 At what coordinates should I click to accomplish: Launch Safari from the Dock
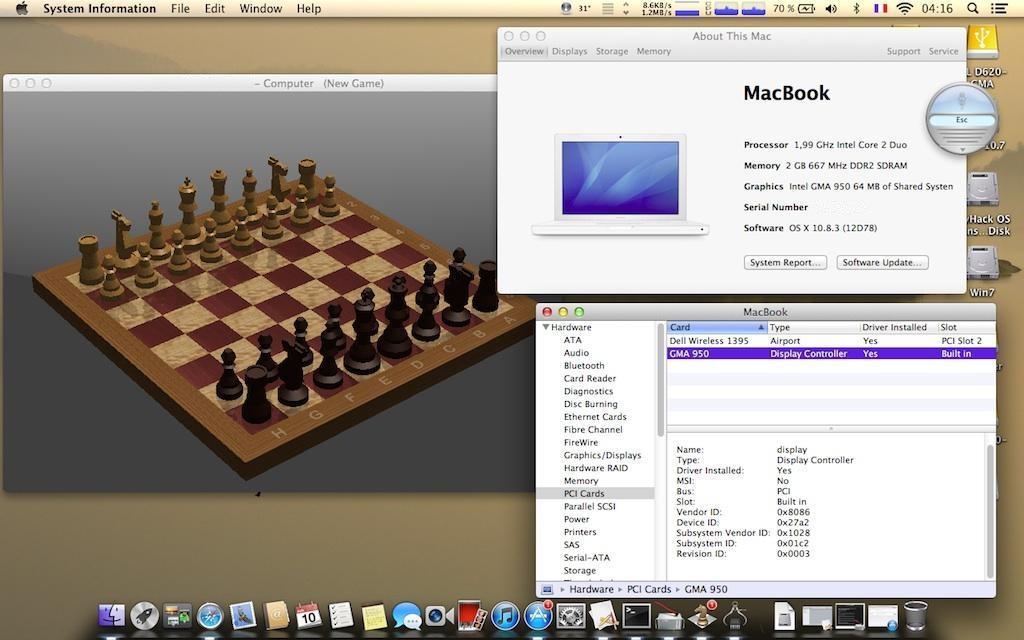[x=209, y=616]
